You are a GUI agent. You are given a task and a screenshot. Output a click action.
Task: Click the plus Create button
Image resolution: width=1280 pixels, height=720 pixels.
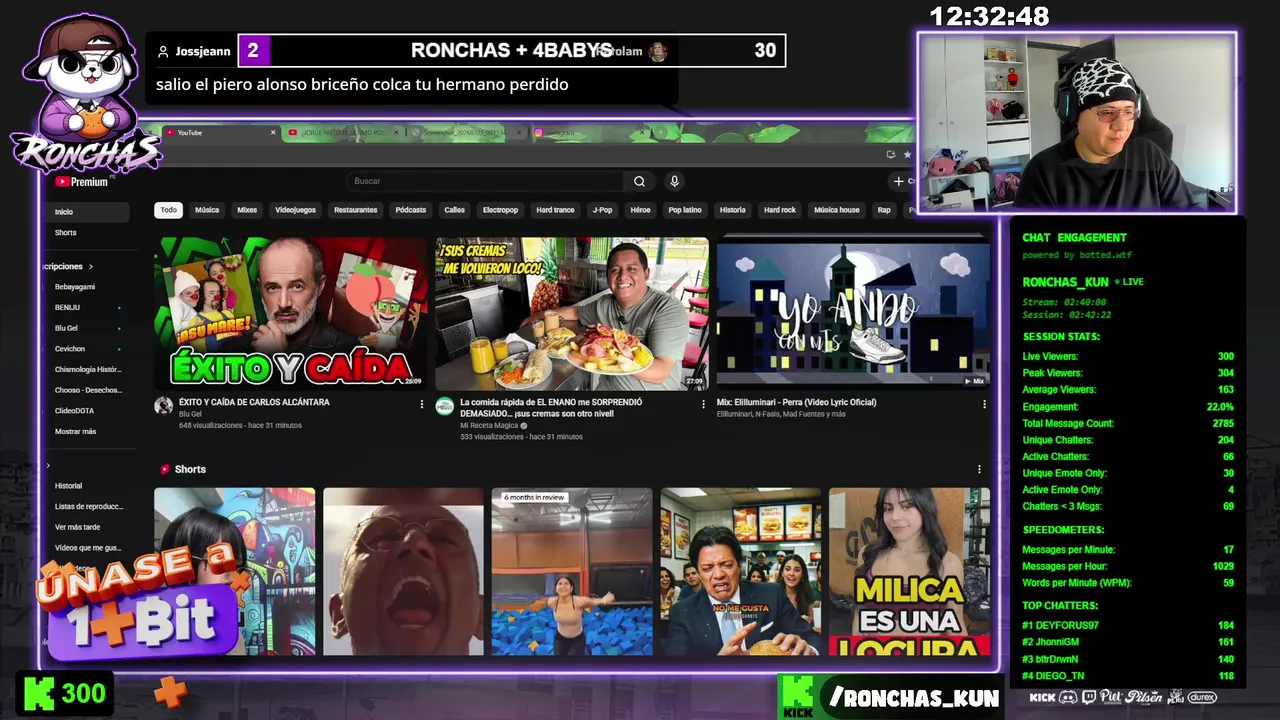pos(902,181)
